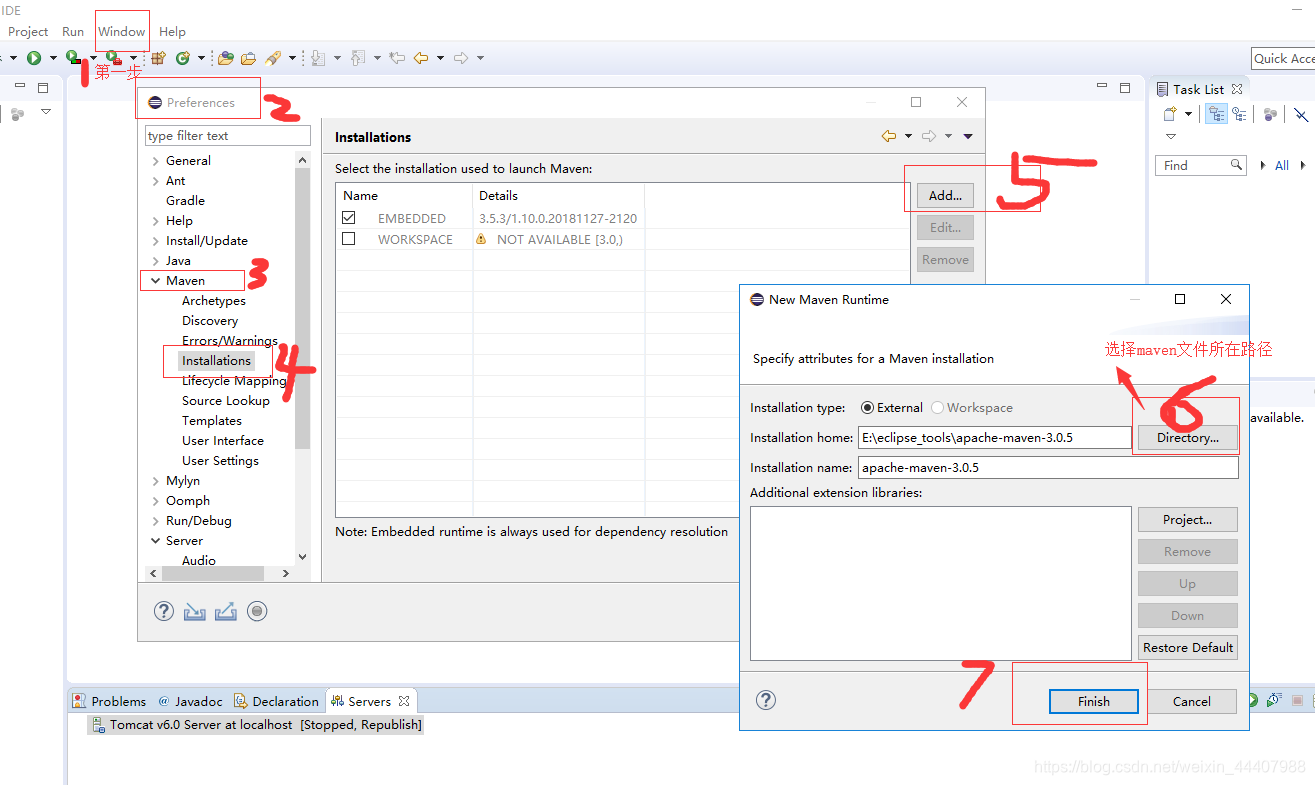The height and width of the screenshot is (785, 1315).
Task: Expand the Install/Update tree node
Action: click(x=155, y=241)
